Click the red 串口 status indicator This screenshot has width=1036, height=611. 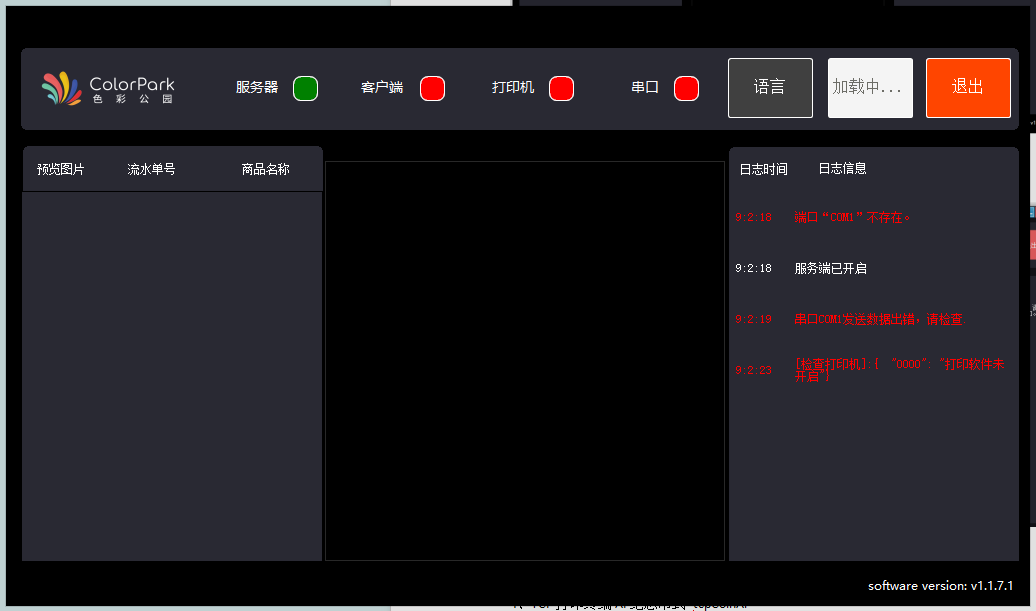click(686, 88)
